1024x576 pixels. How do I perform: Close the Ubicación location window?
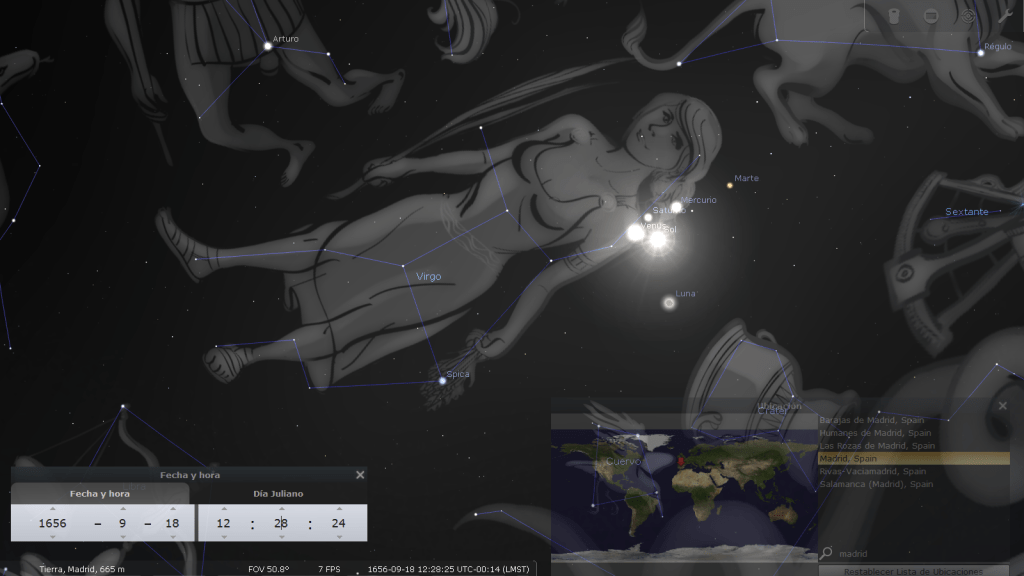coord(1003,406)
